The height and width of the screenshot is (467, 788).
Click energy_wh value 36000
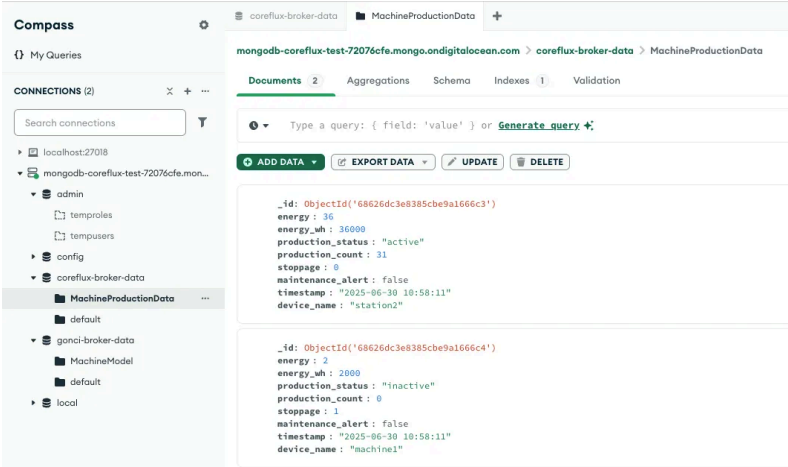coord(352,229)
